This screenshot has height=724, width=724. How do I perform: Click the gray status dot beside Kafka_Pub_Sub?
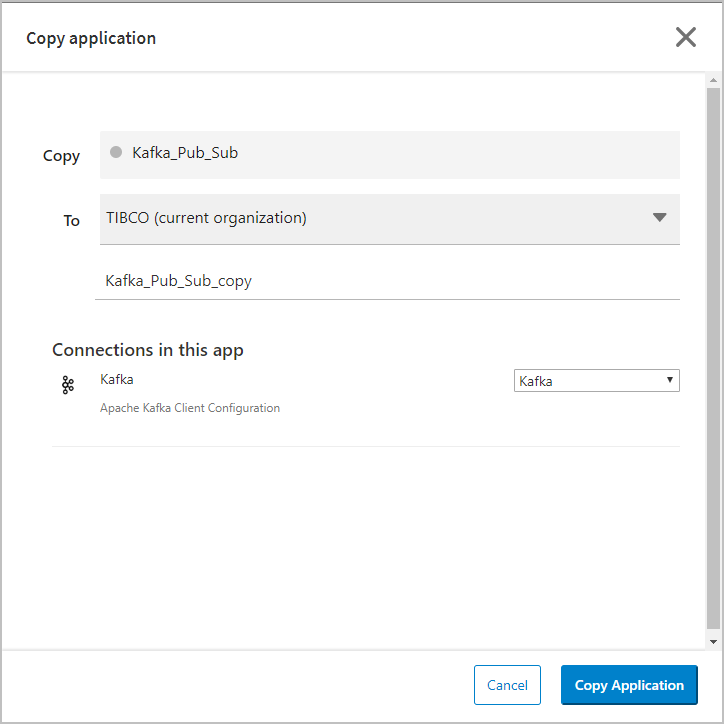tap(116, 152)
